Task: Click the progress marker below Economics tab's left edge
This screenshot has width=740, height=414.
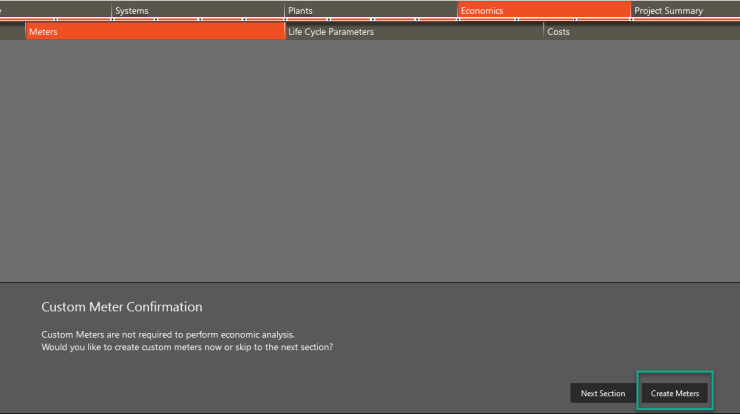Action: (x=458, y=19)
